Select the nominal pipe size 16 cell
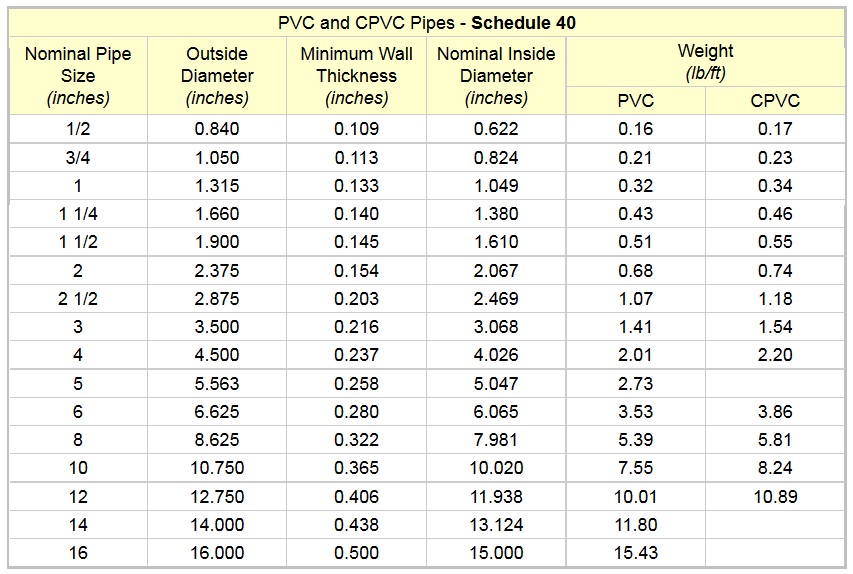Screen dimensions: 853x574 [78, 553]
